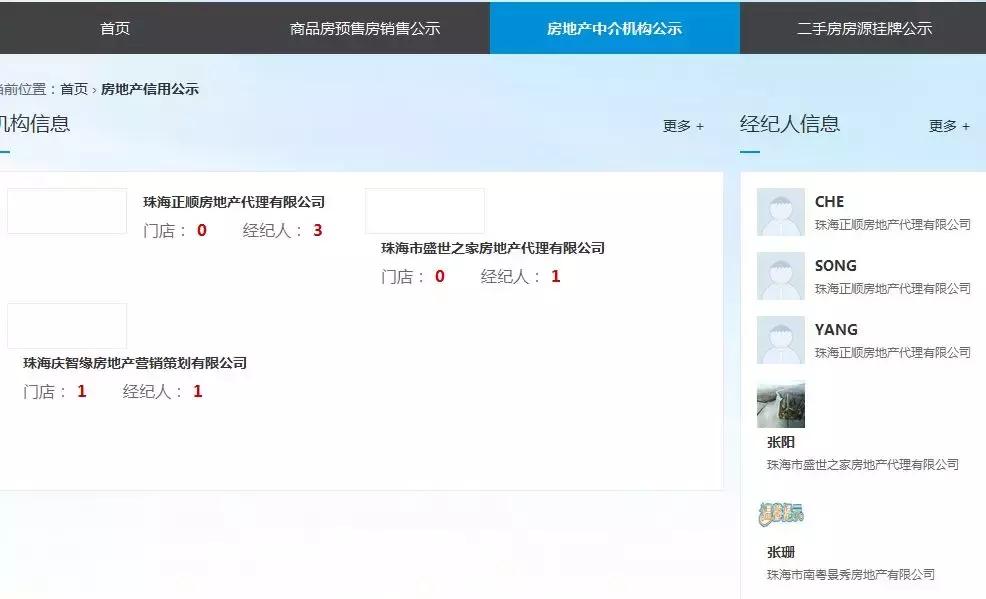The height and width of the screenshot is (599, 986).
Task: Switch to the 首页 tab
Action: (112, 28)
